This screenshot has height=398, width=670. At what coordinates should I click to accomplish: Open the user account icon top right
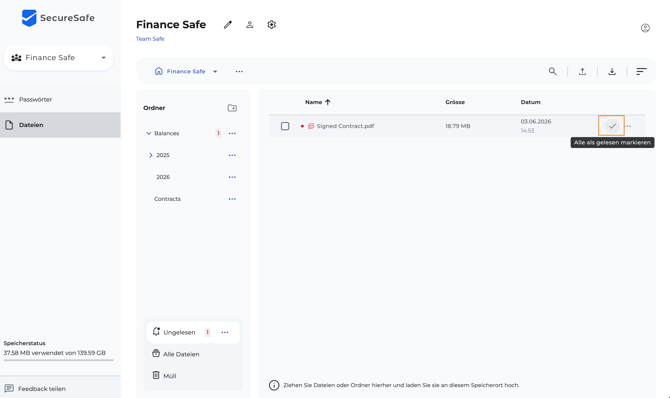point(645,28)
